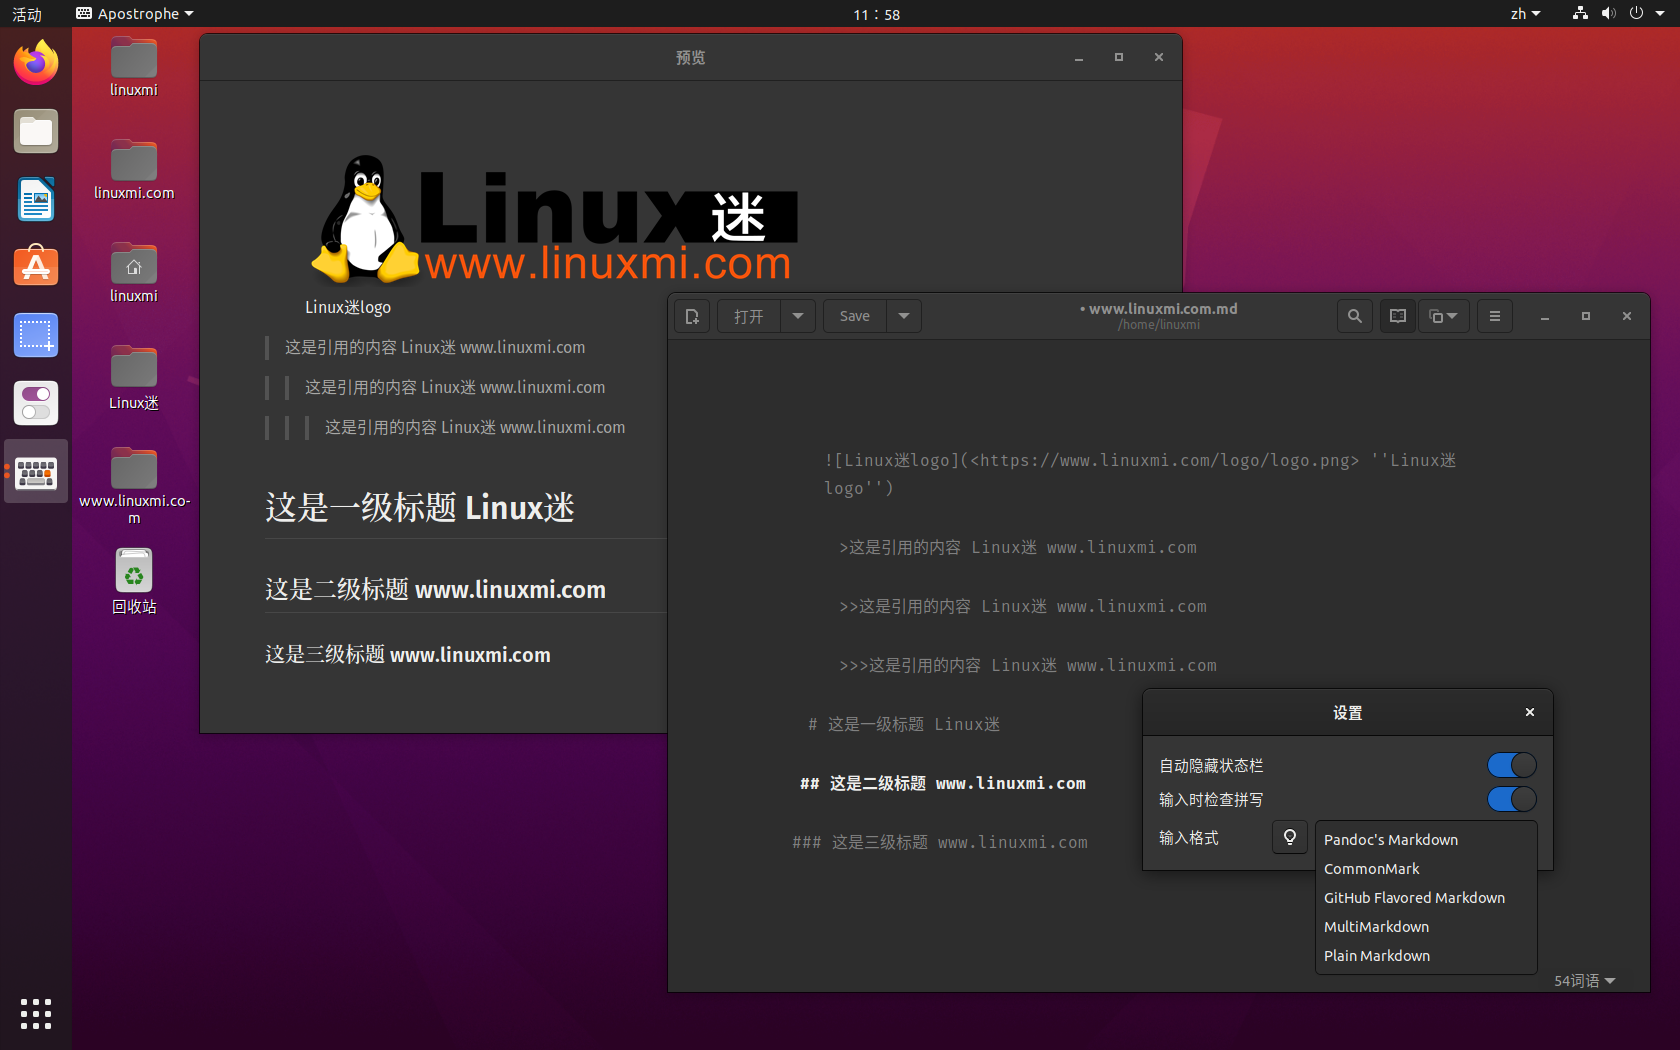Image resolution: width=1680 pixels, height=1050 pixels.
Task: Show applications grid in the dock
Action: [x=36, y=1013]
